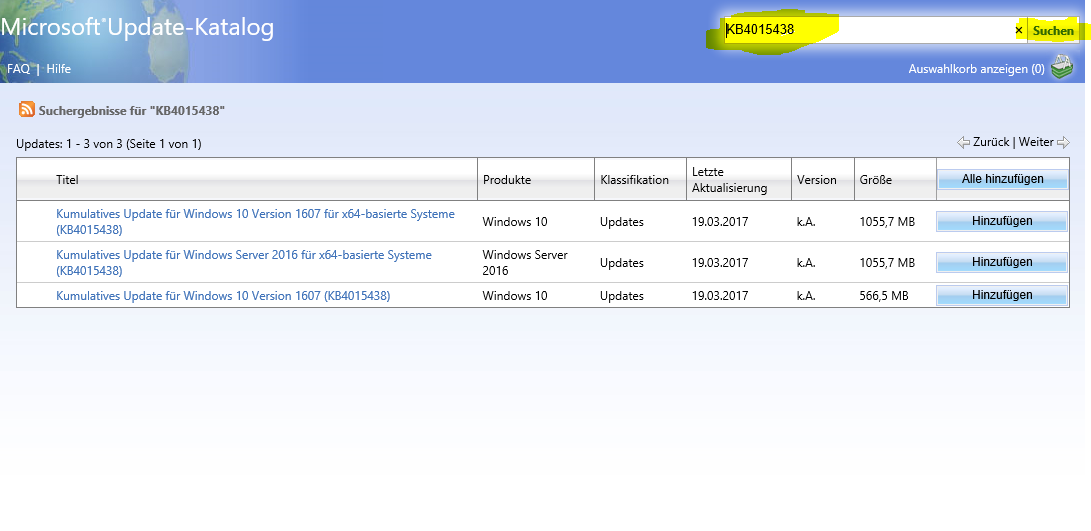Click the Zurück pagination link
This screenshot has width=1091, height=531.
pos(991,142)
